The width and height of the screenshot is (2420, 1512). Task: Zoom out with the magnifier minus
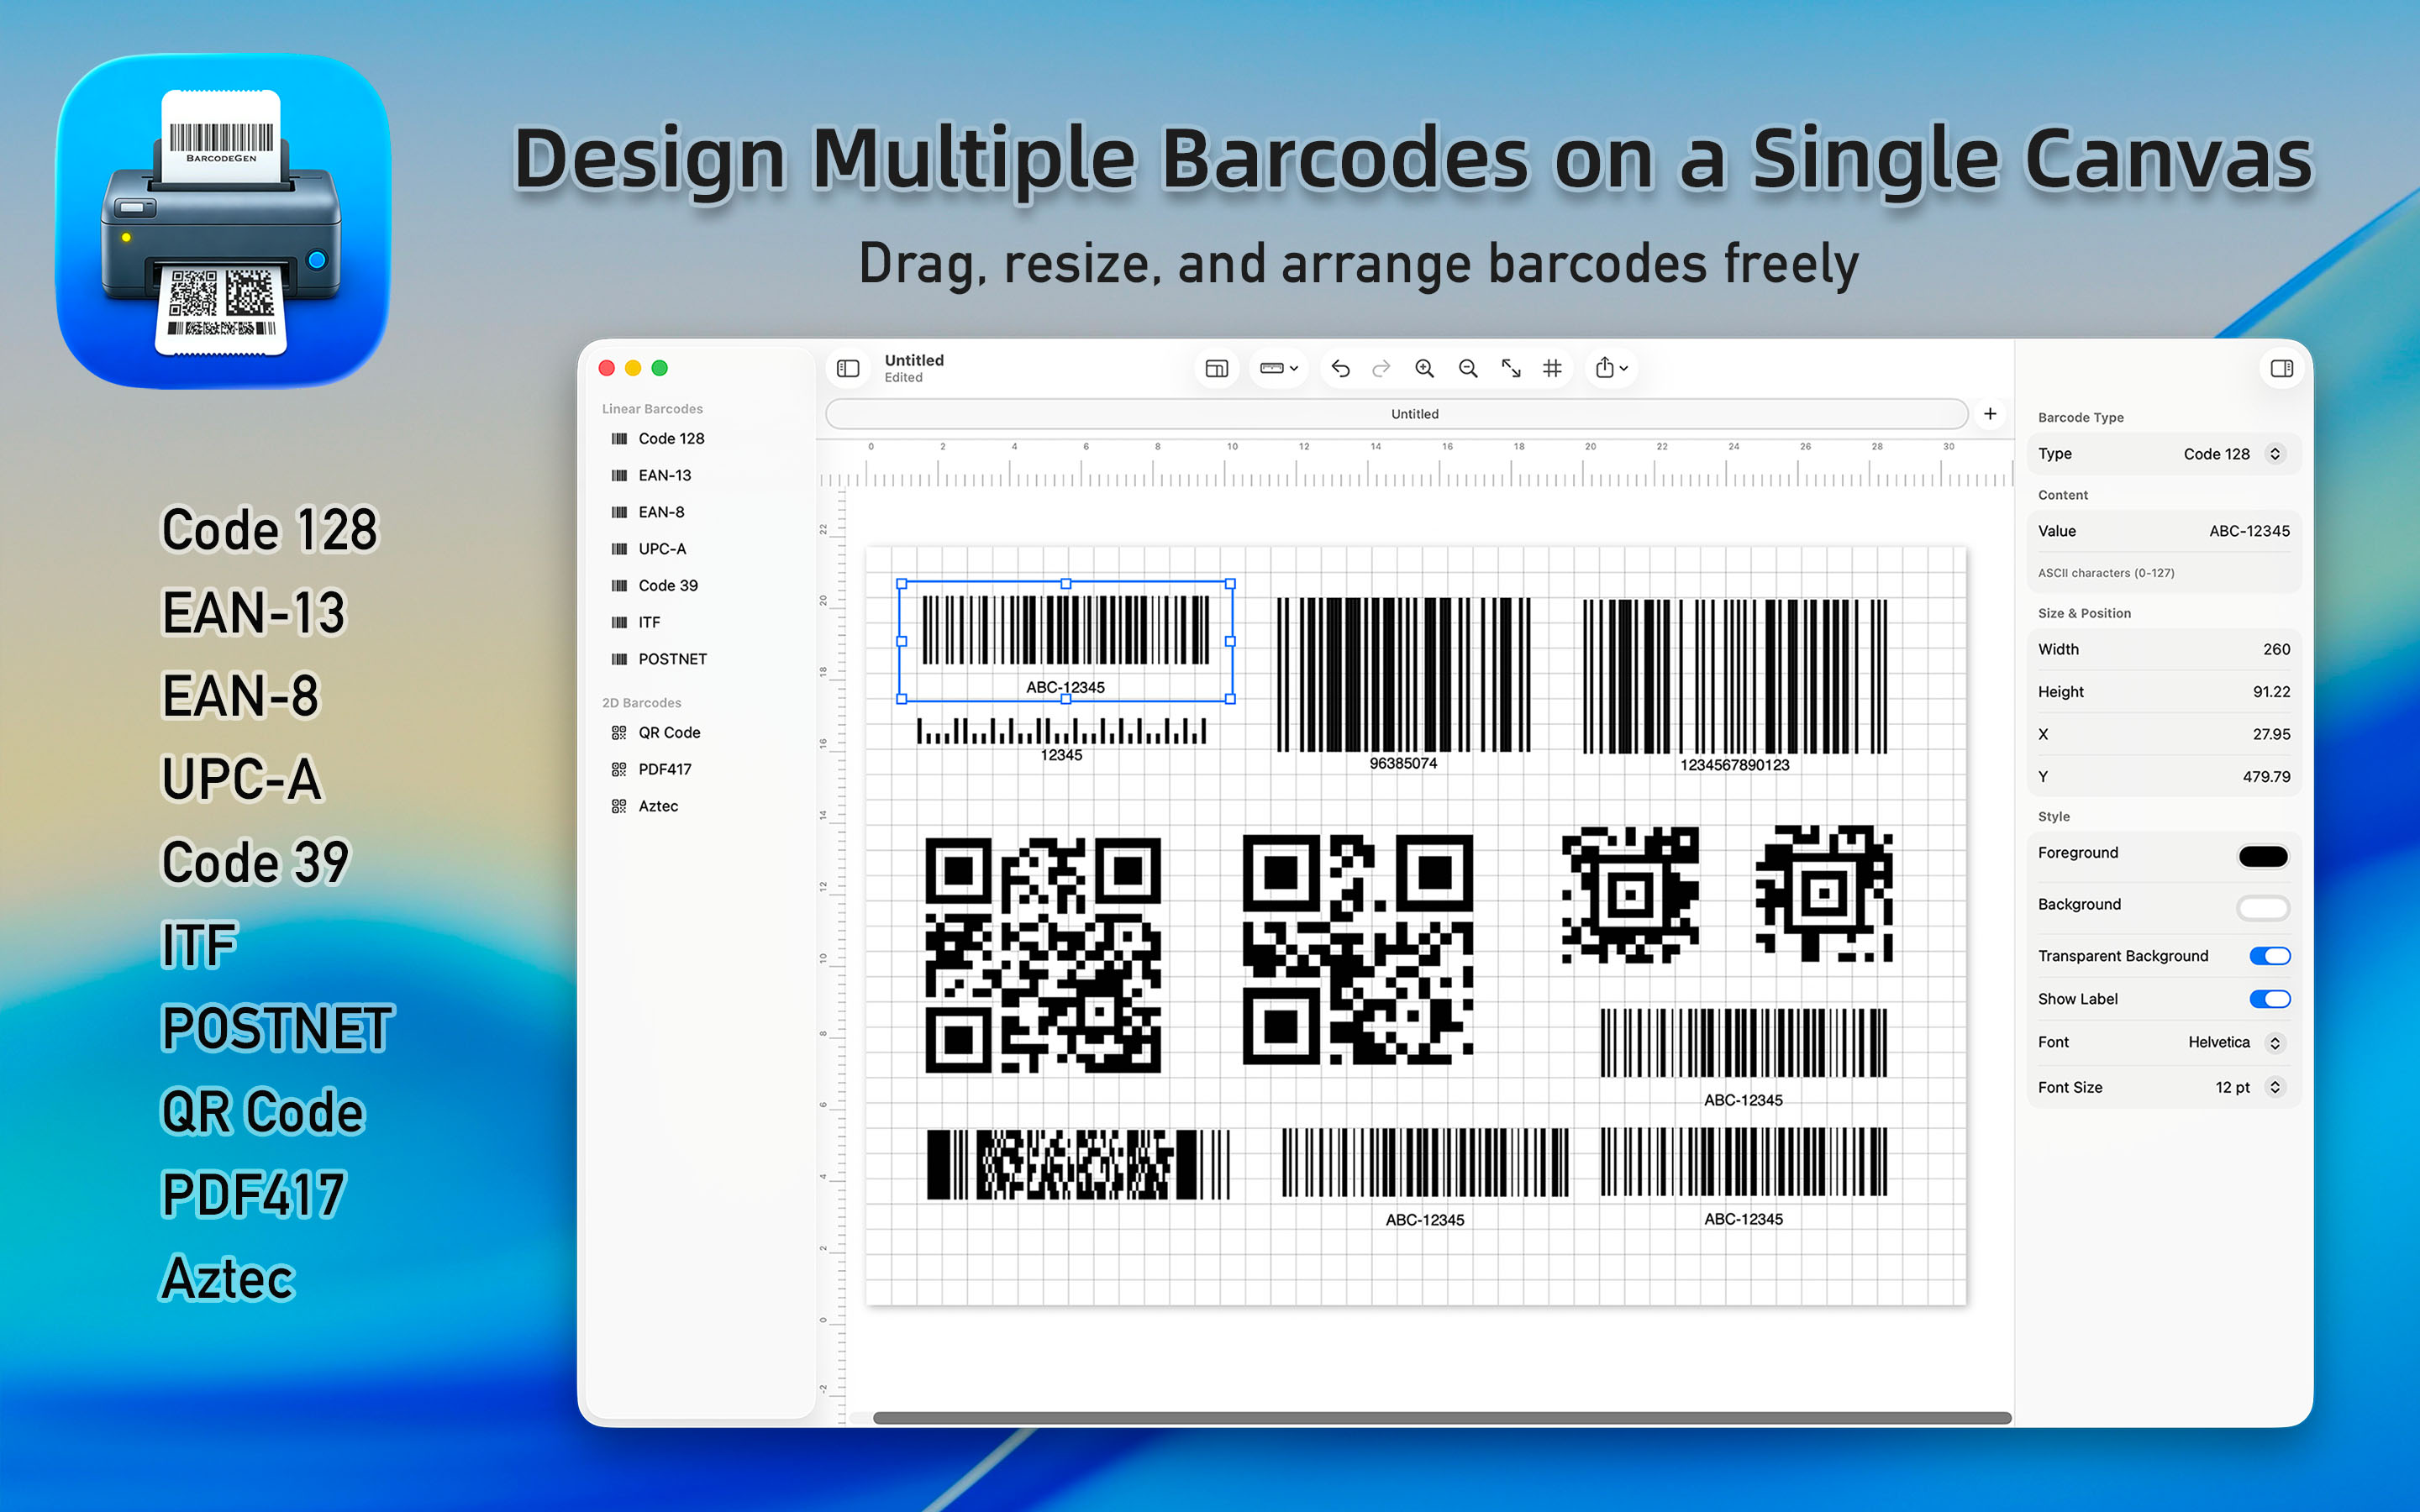[x=1468, y=369]
